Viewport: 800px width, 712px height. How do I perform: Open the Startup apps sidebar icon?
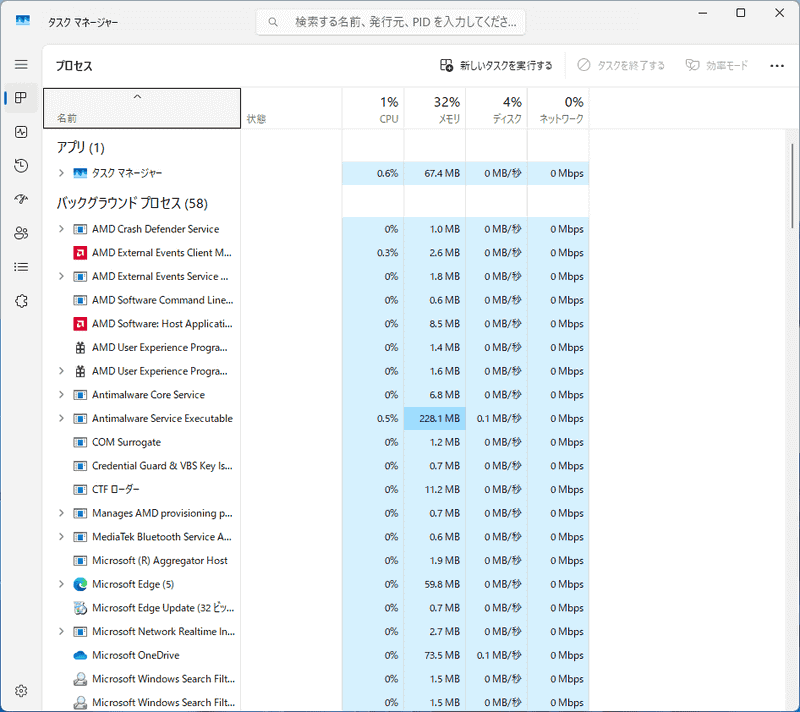(21, 199)
